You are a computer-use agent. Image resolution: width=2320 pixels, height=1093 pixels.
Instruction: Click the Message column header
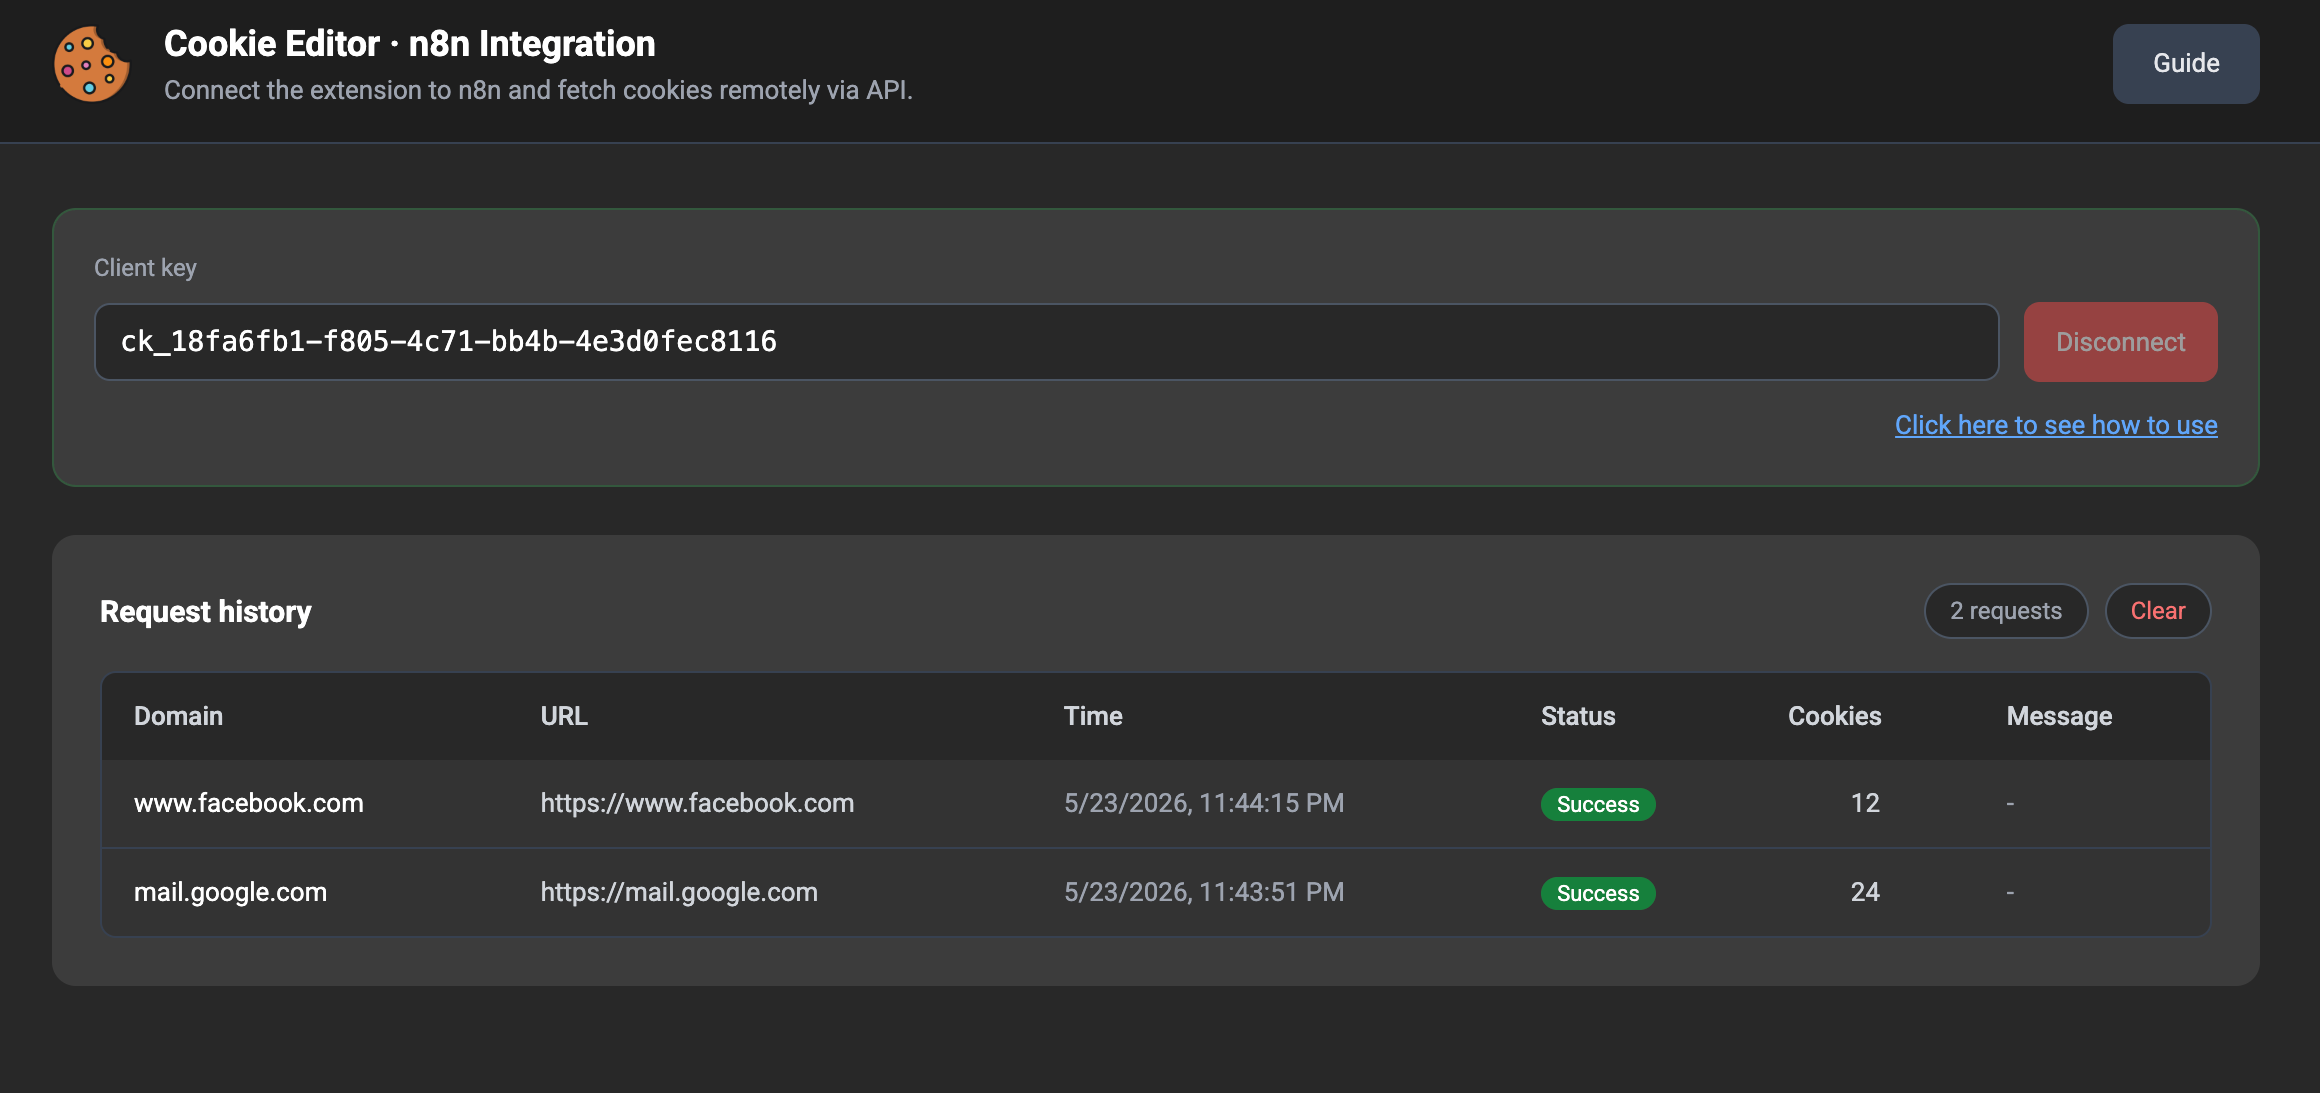[x=2059, y=716]
